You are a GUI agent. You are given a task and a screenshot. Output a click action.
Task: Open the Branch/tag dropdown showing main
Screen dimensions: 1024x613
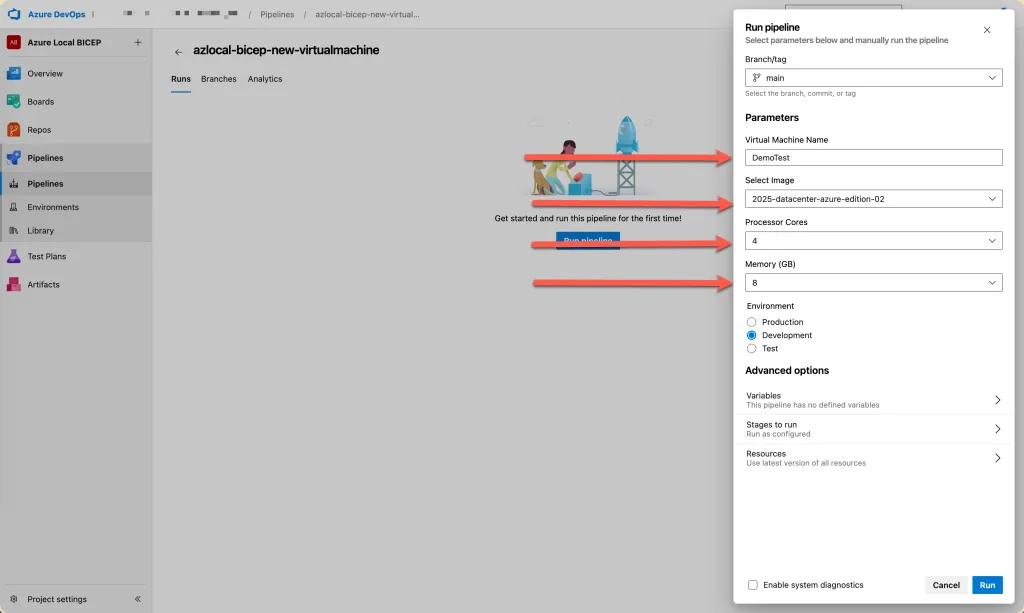click(x=873, y=78)
